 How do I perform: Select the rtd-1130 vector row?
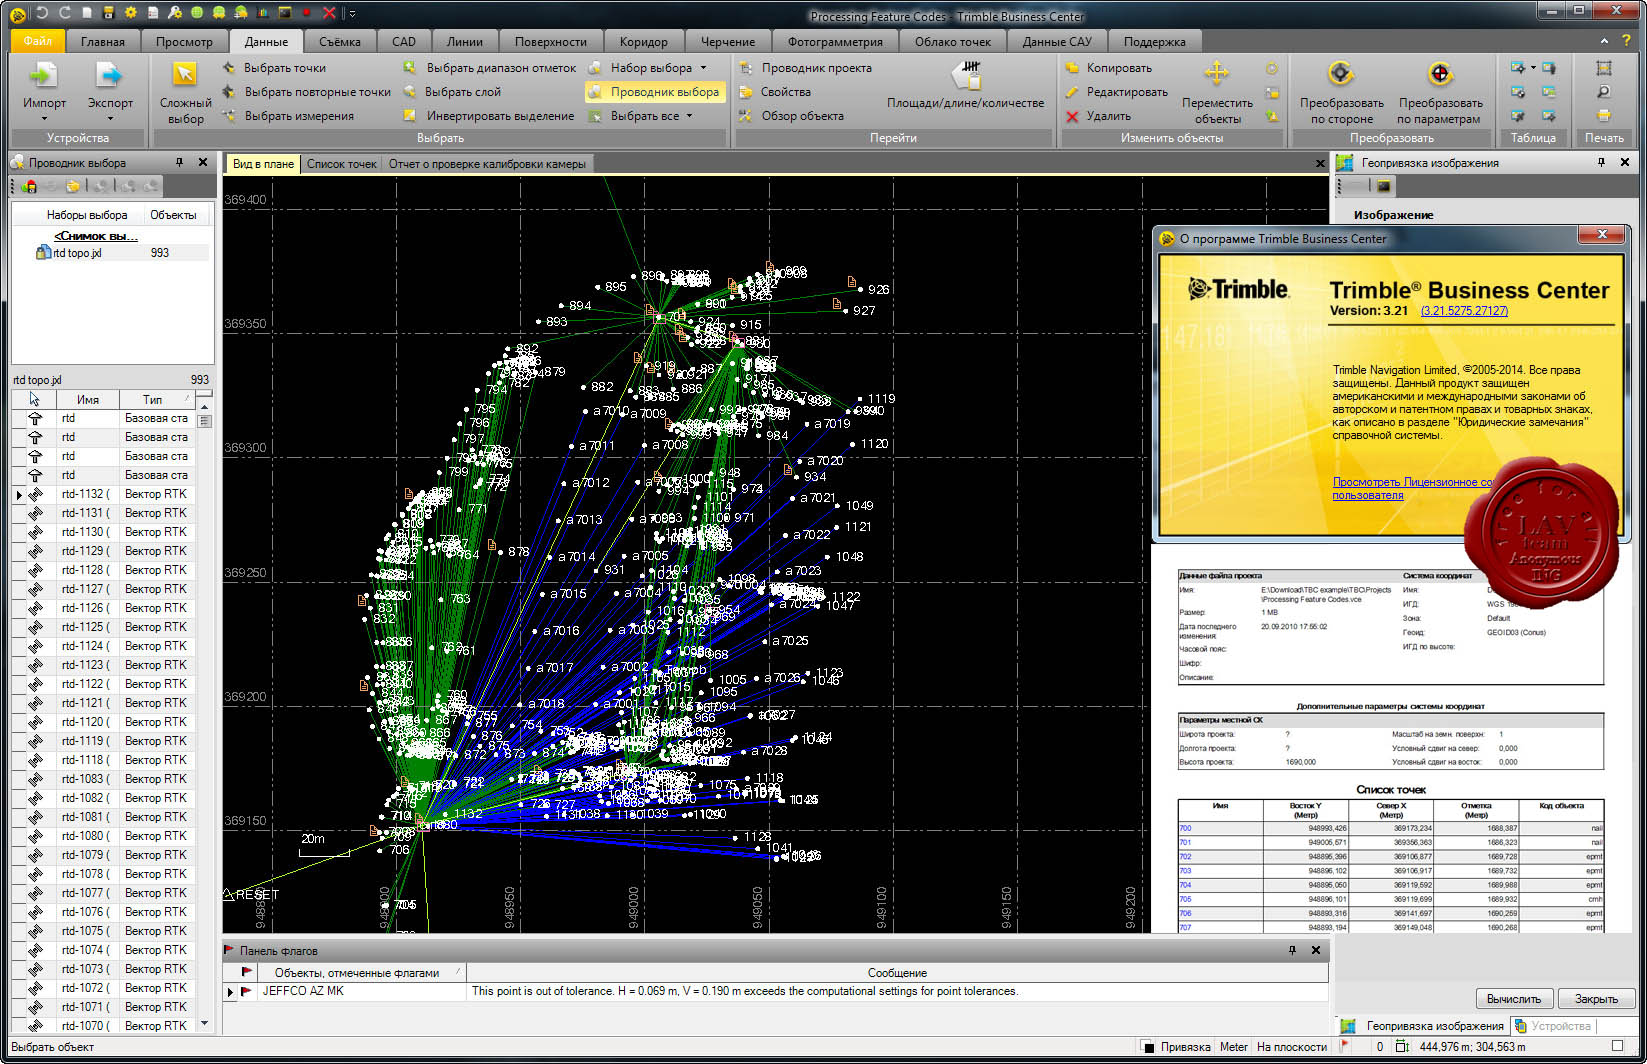coord(104,532)
